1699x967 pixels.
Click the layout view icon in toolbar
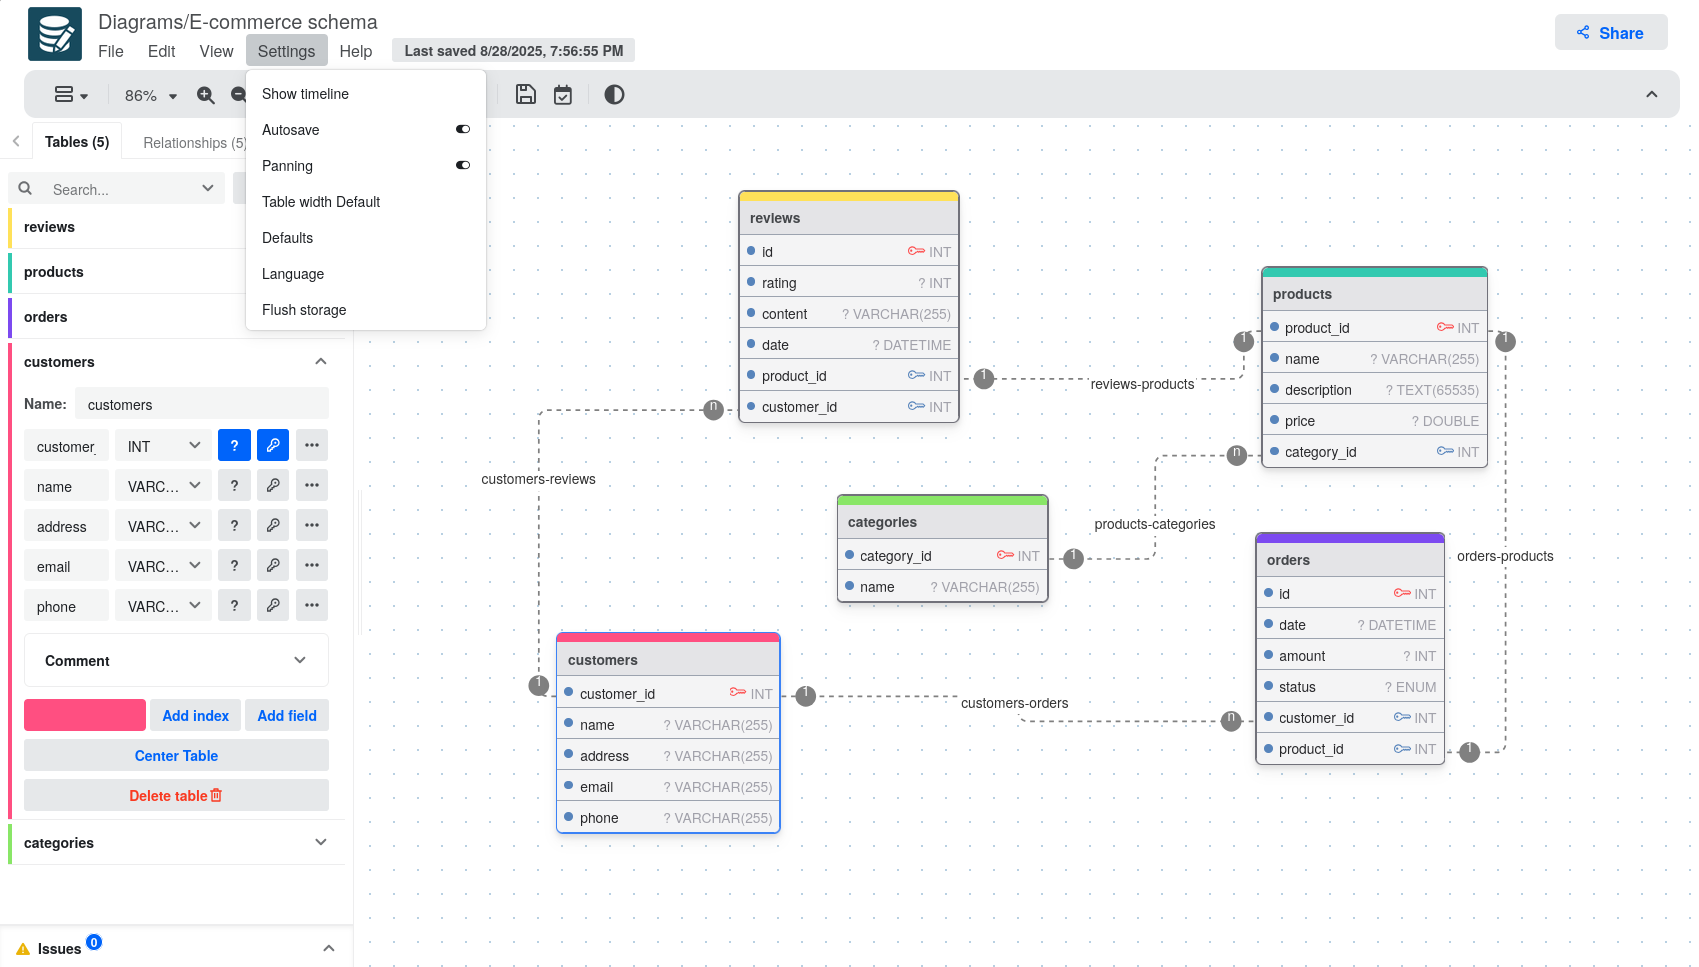coord(70,95)
